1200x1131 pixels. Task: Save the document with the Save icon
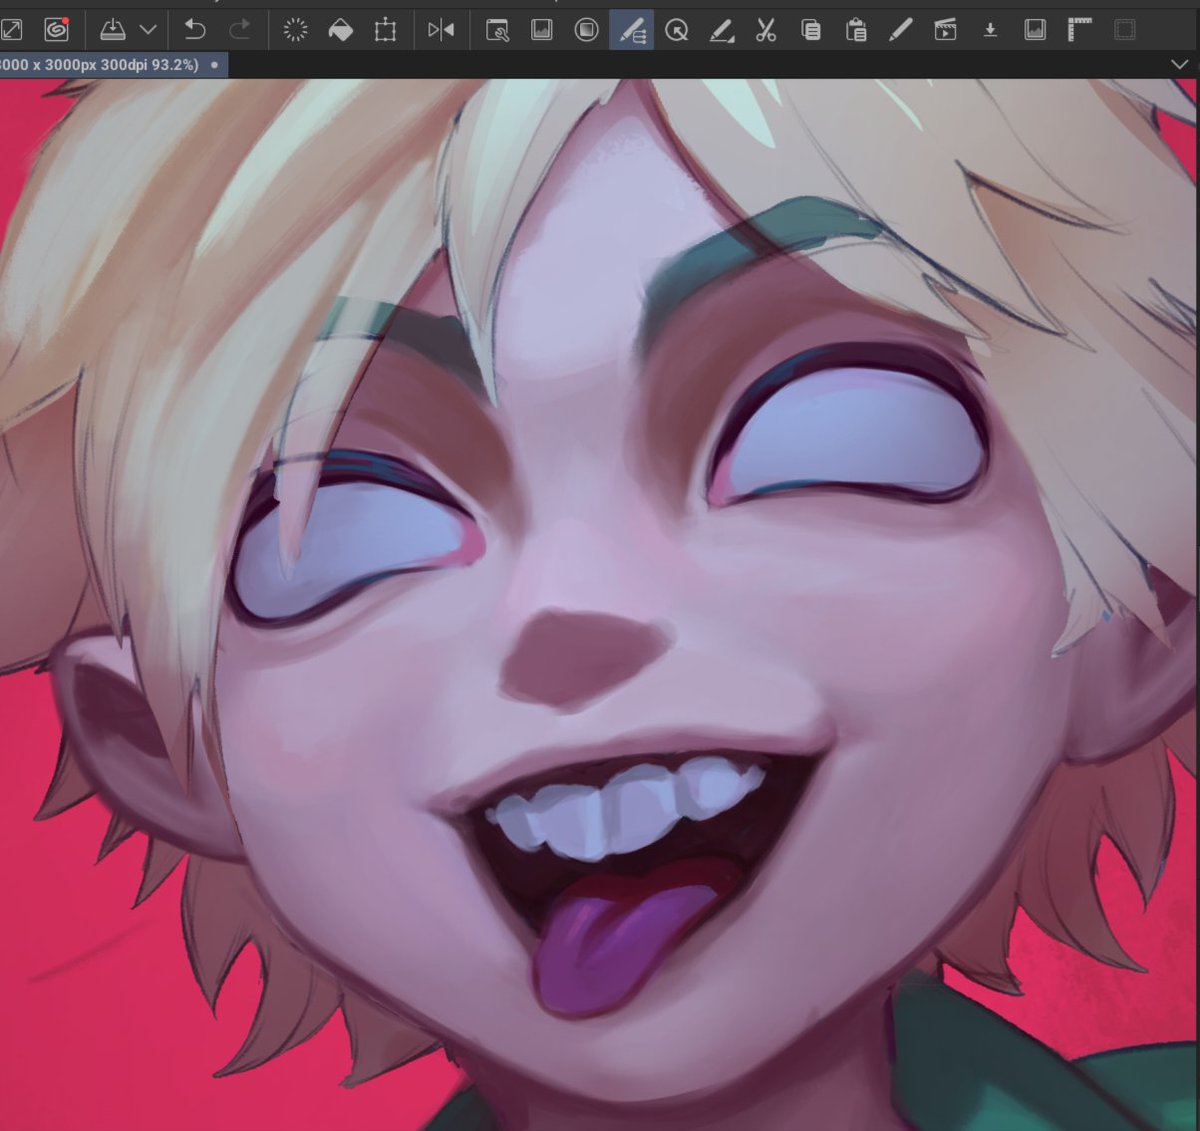(113, 30)
